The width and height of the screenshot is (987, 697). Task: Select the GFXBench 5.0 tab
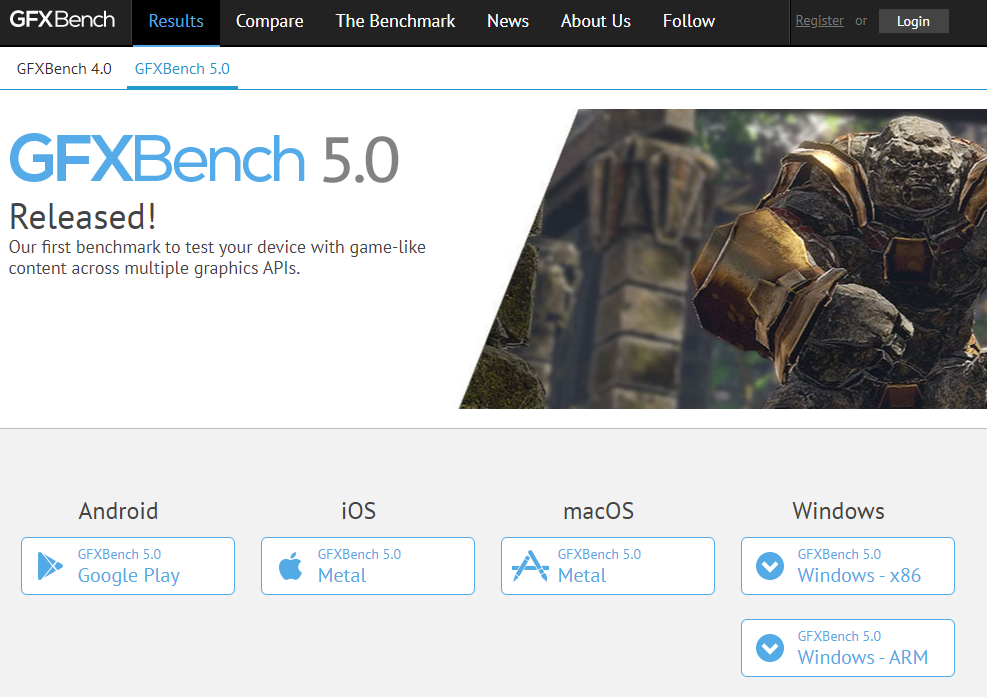pyautogui.click(x=183, y=69)
